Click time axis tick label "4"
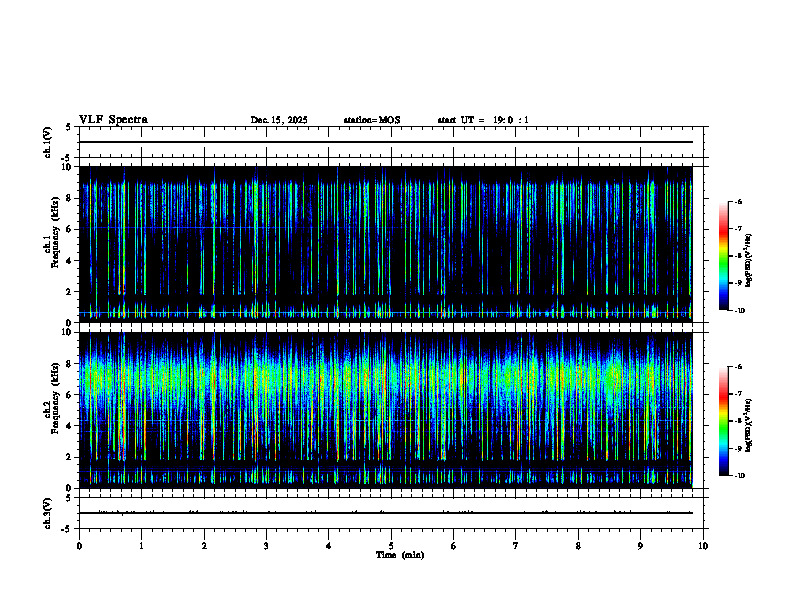 pos(329,546)
